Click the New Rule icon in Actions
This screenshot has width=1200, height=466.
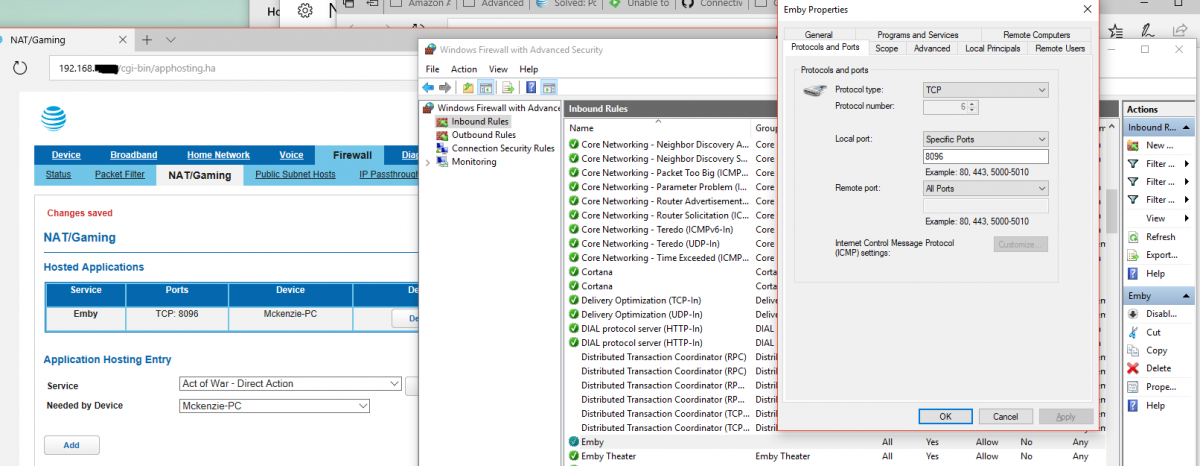pyautogui.click(x=1133, y=145)
